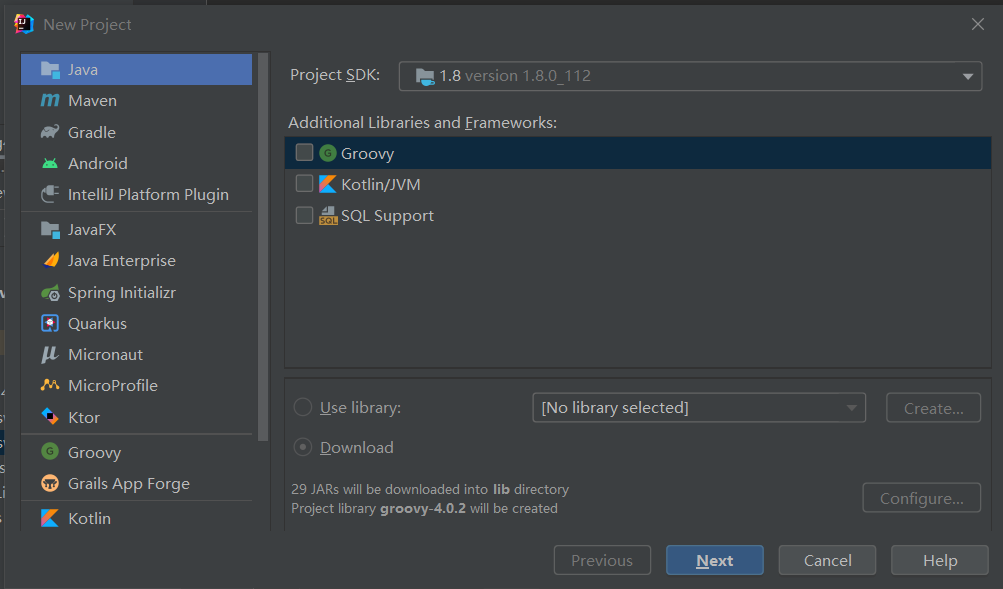Click the Create... library button
The image size is (1003, 589).
tap(933, 408)
